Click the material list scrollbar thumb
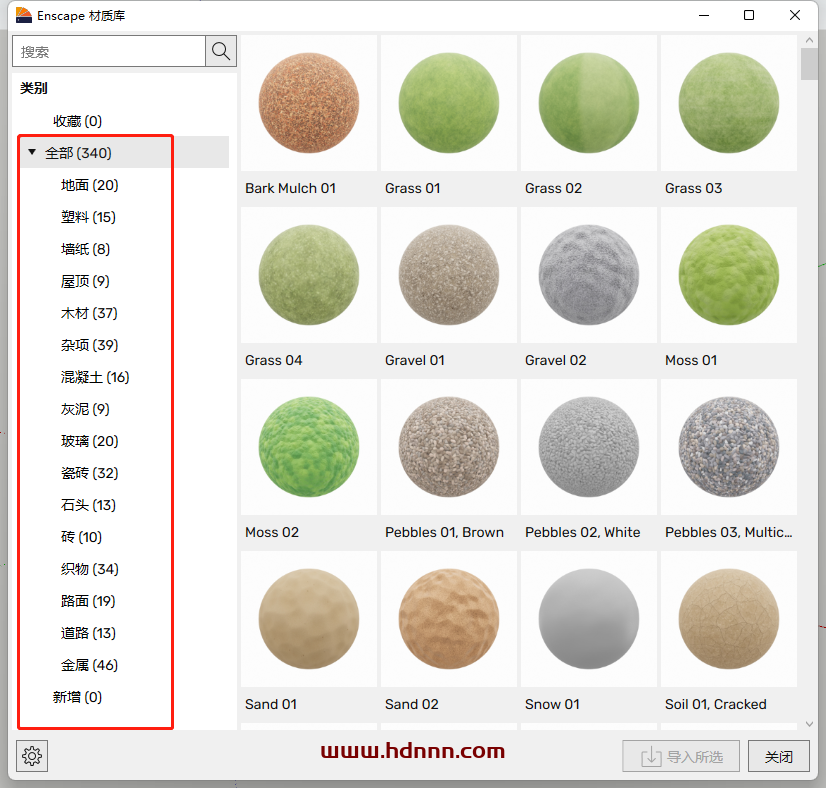Viewport: 826px width, 788px height. pyautogui.click(x=809, y=64)
